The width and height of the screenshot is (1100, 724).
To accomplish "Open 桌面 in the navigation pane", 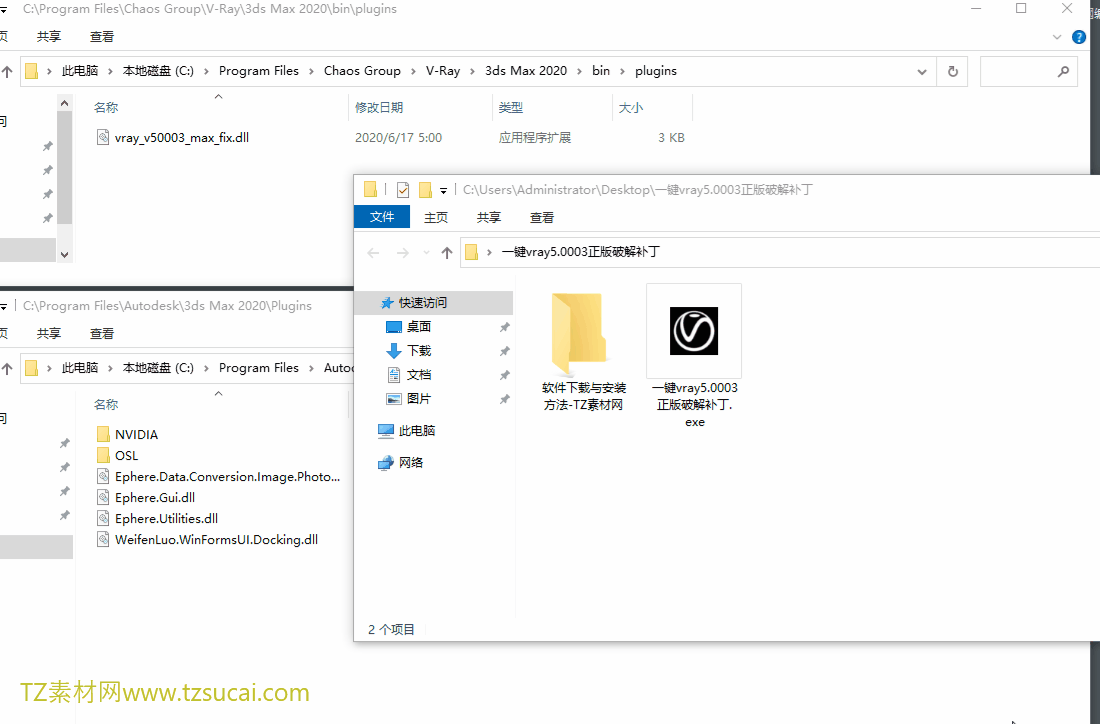I will [x=419, y=326].
